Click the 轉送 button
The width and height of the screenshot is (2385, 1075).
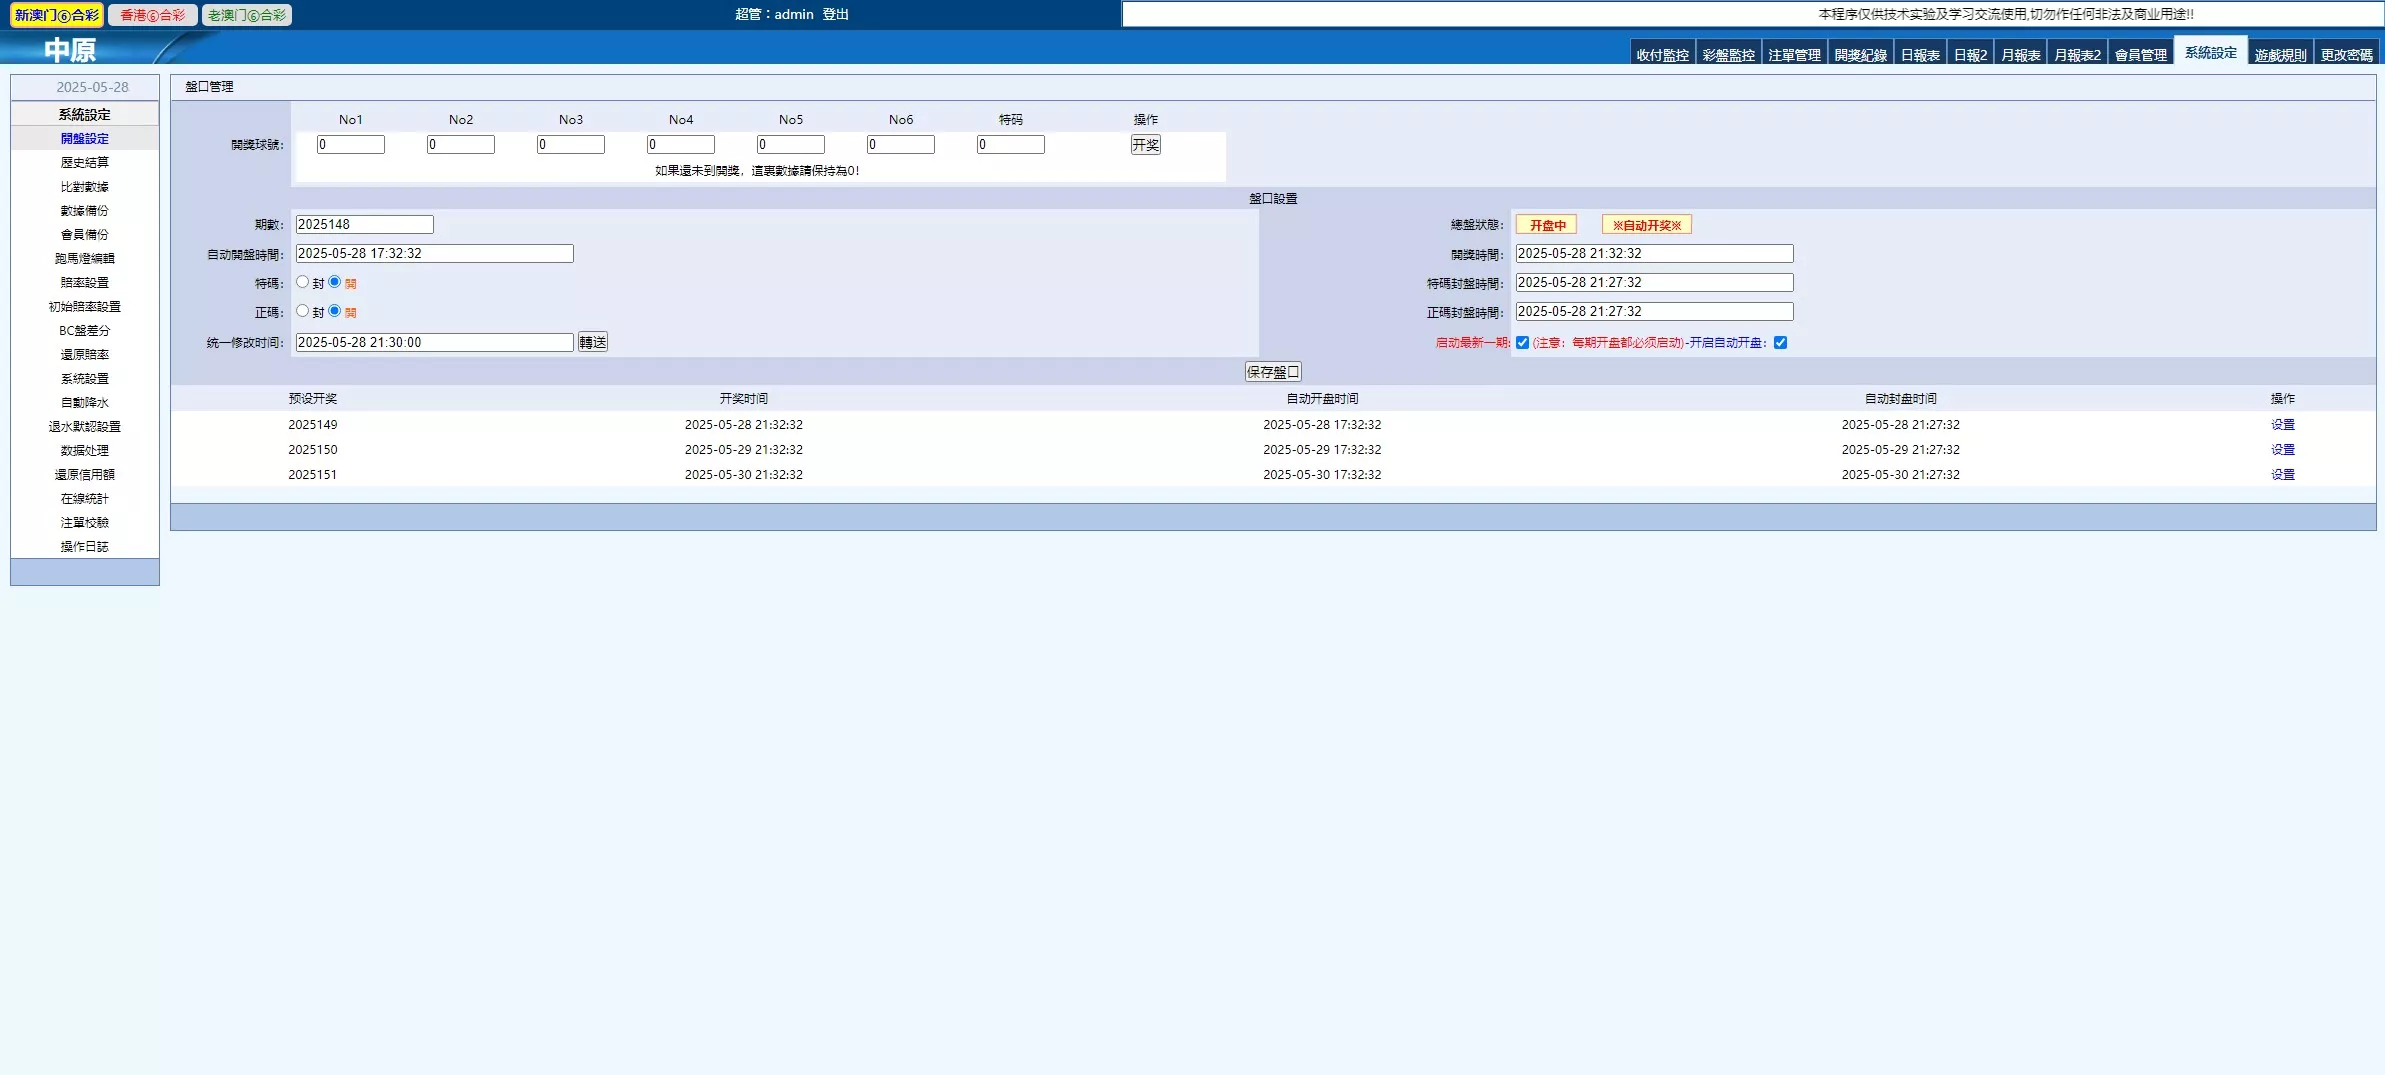click(x=592, y=342)
